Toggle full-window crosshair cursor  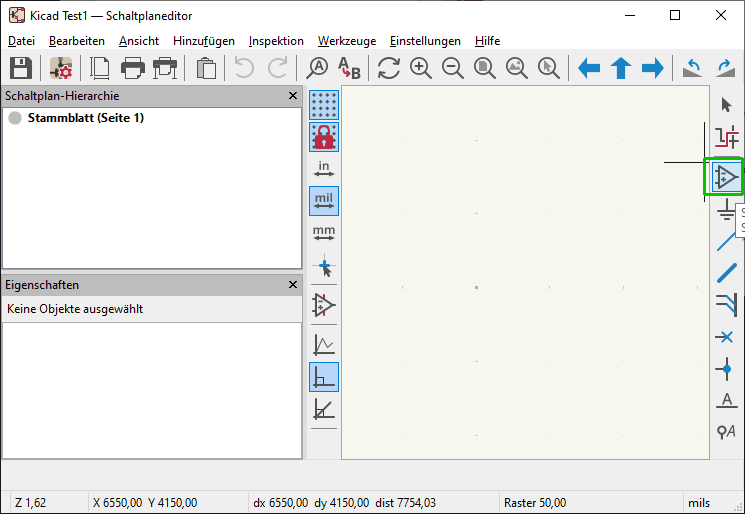coord(324,267)
